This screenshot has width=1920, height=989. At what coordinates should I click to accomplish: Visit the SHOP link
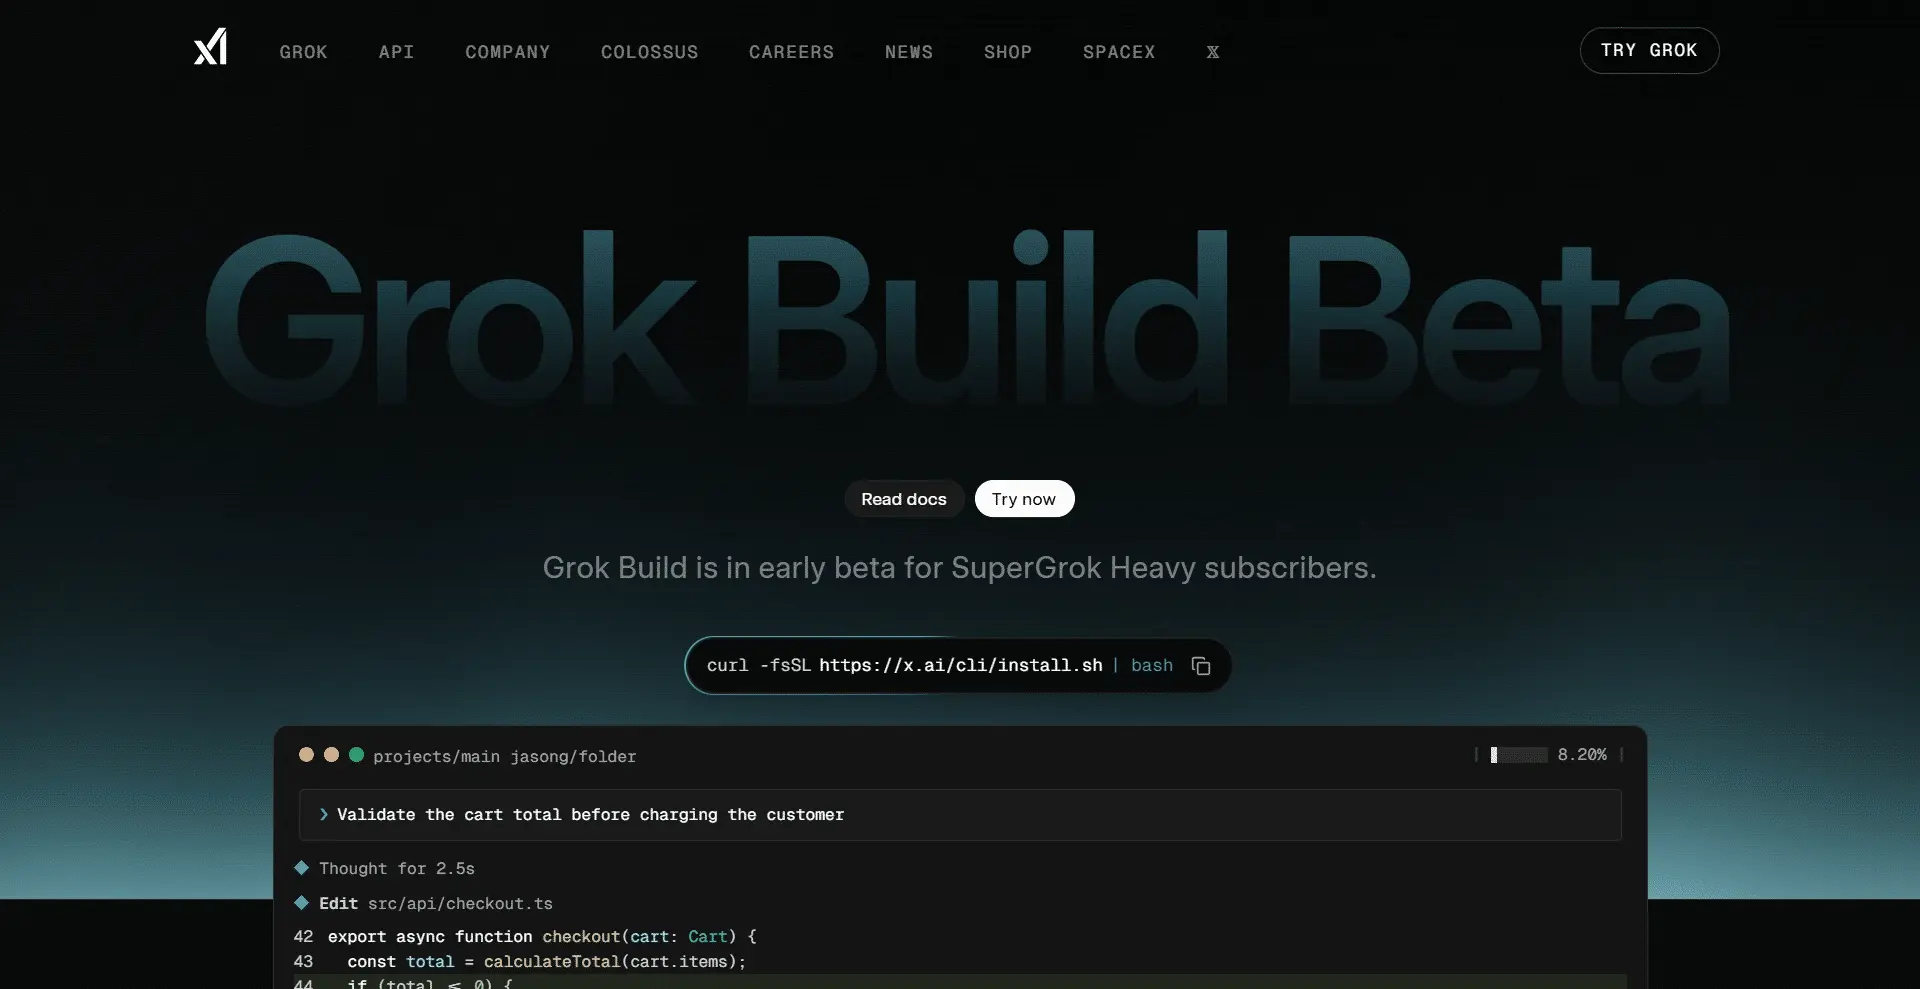point(1007,52)
